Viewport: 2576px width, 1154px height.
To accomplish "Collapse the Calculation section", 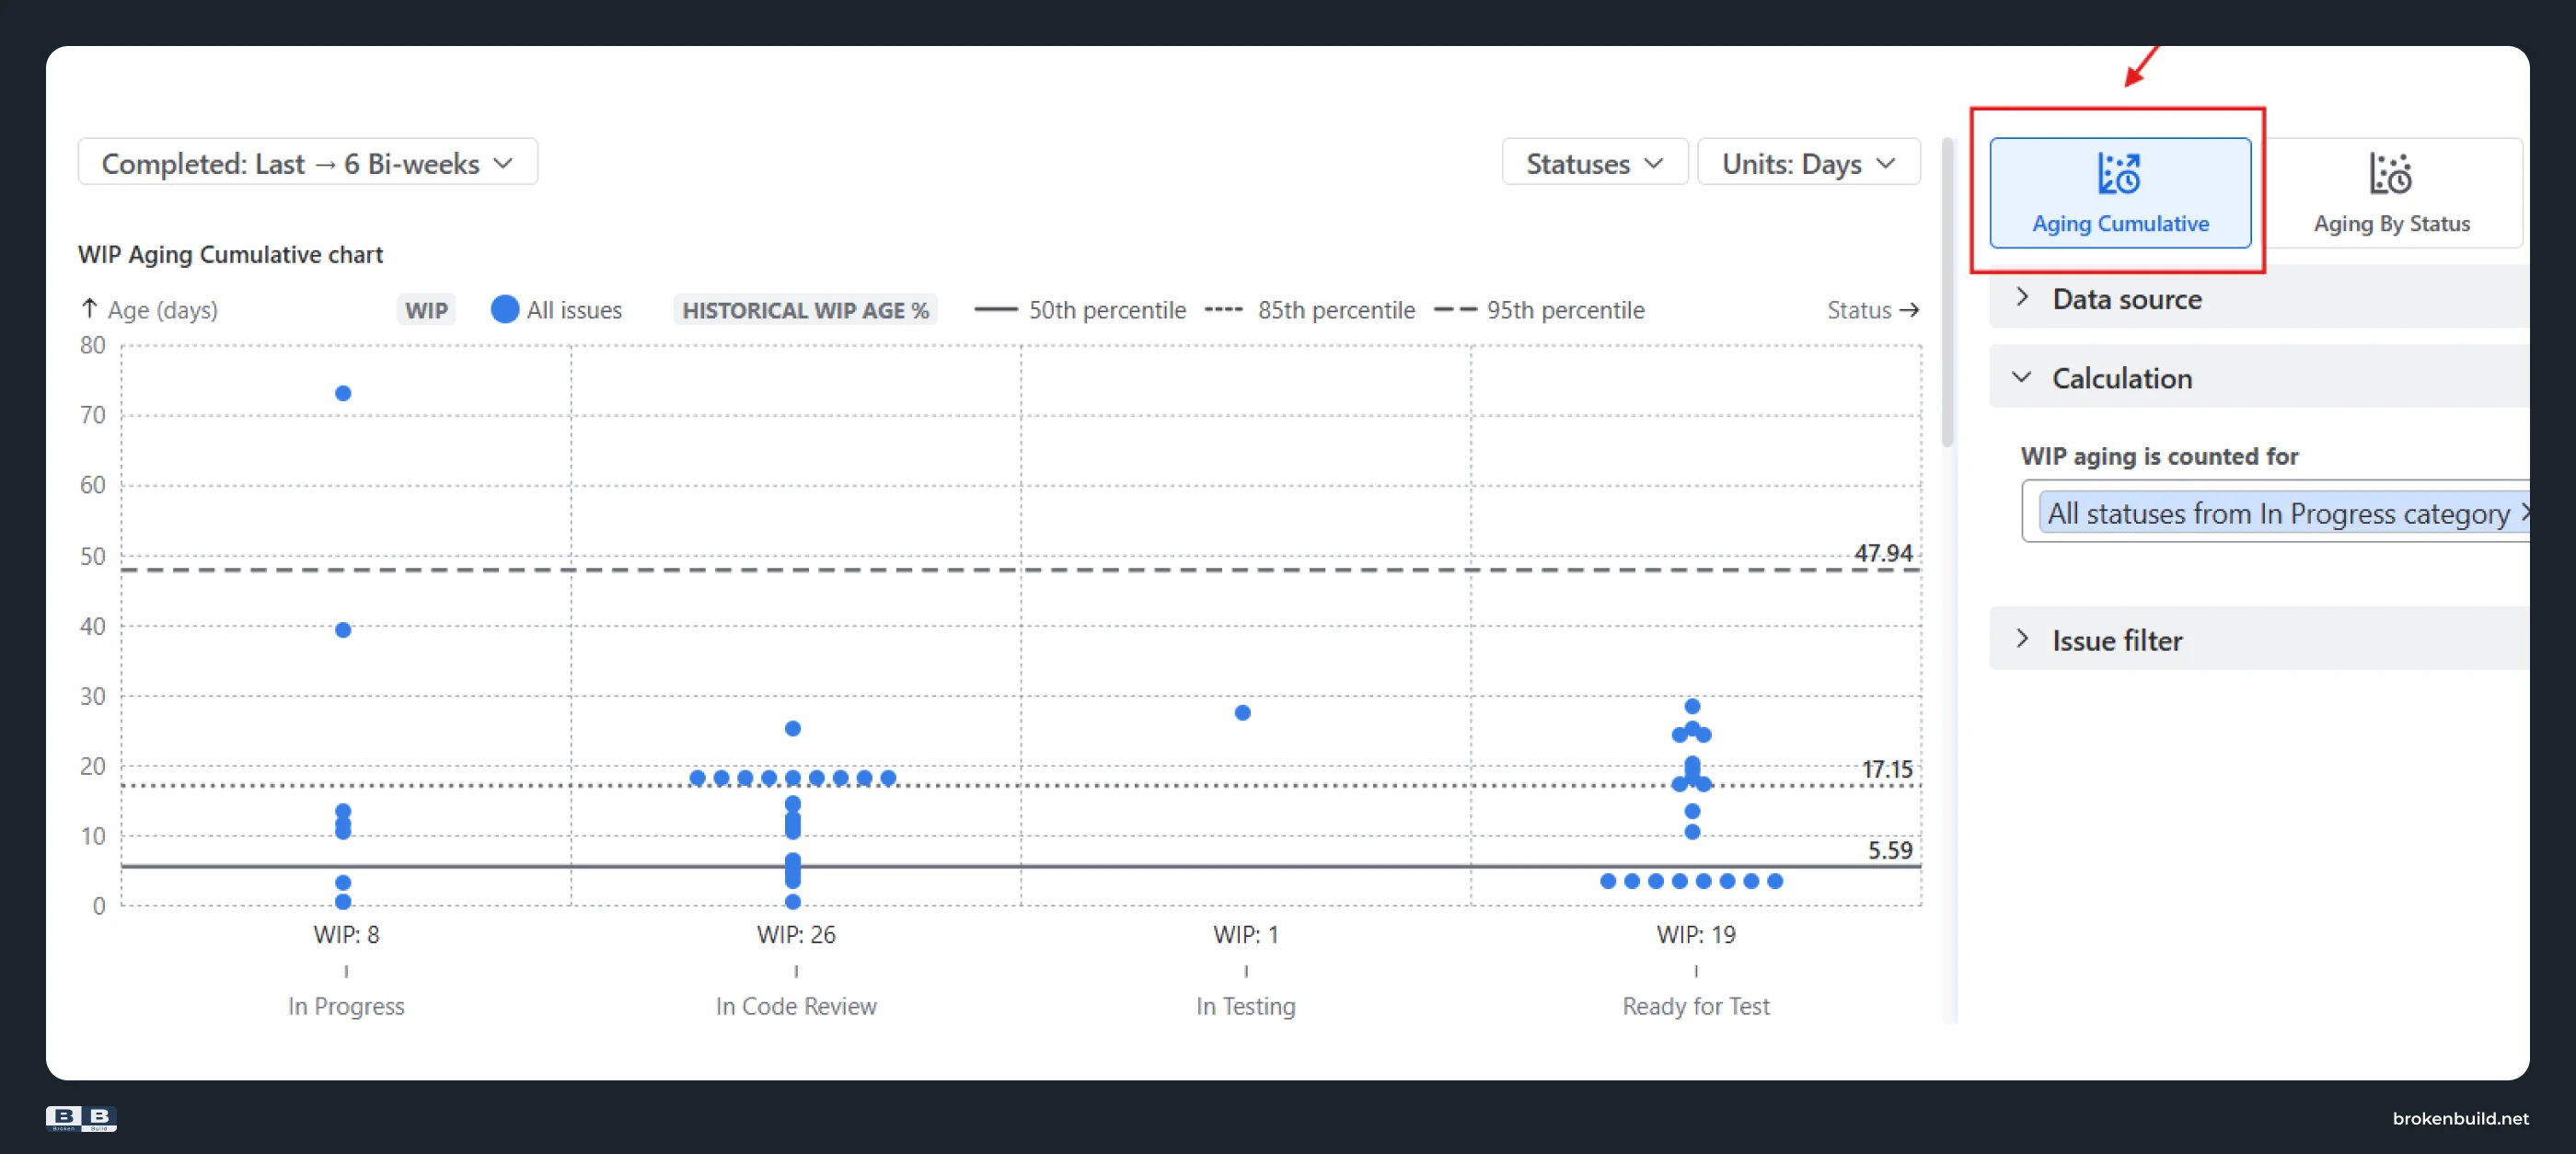I will tap(2259, 377).
